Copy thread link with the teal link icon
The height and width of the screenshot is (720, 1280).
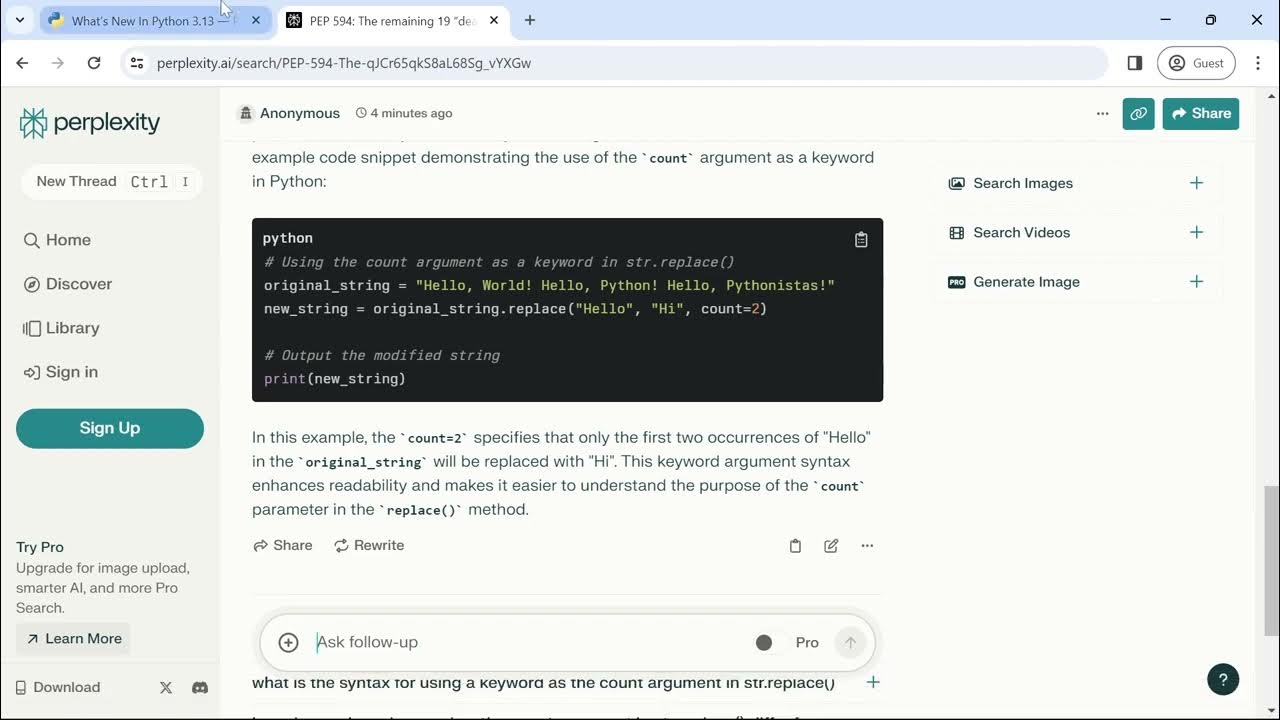[1138, 114]
